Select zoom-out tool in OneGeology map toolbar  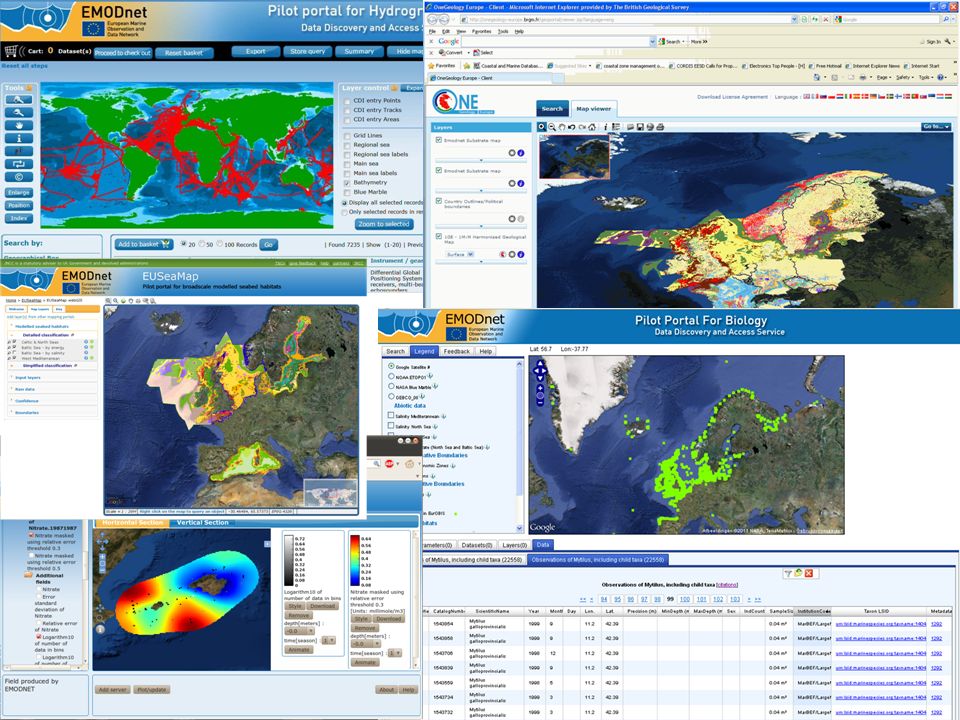tap(552, 127)
